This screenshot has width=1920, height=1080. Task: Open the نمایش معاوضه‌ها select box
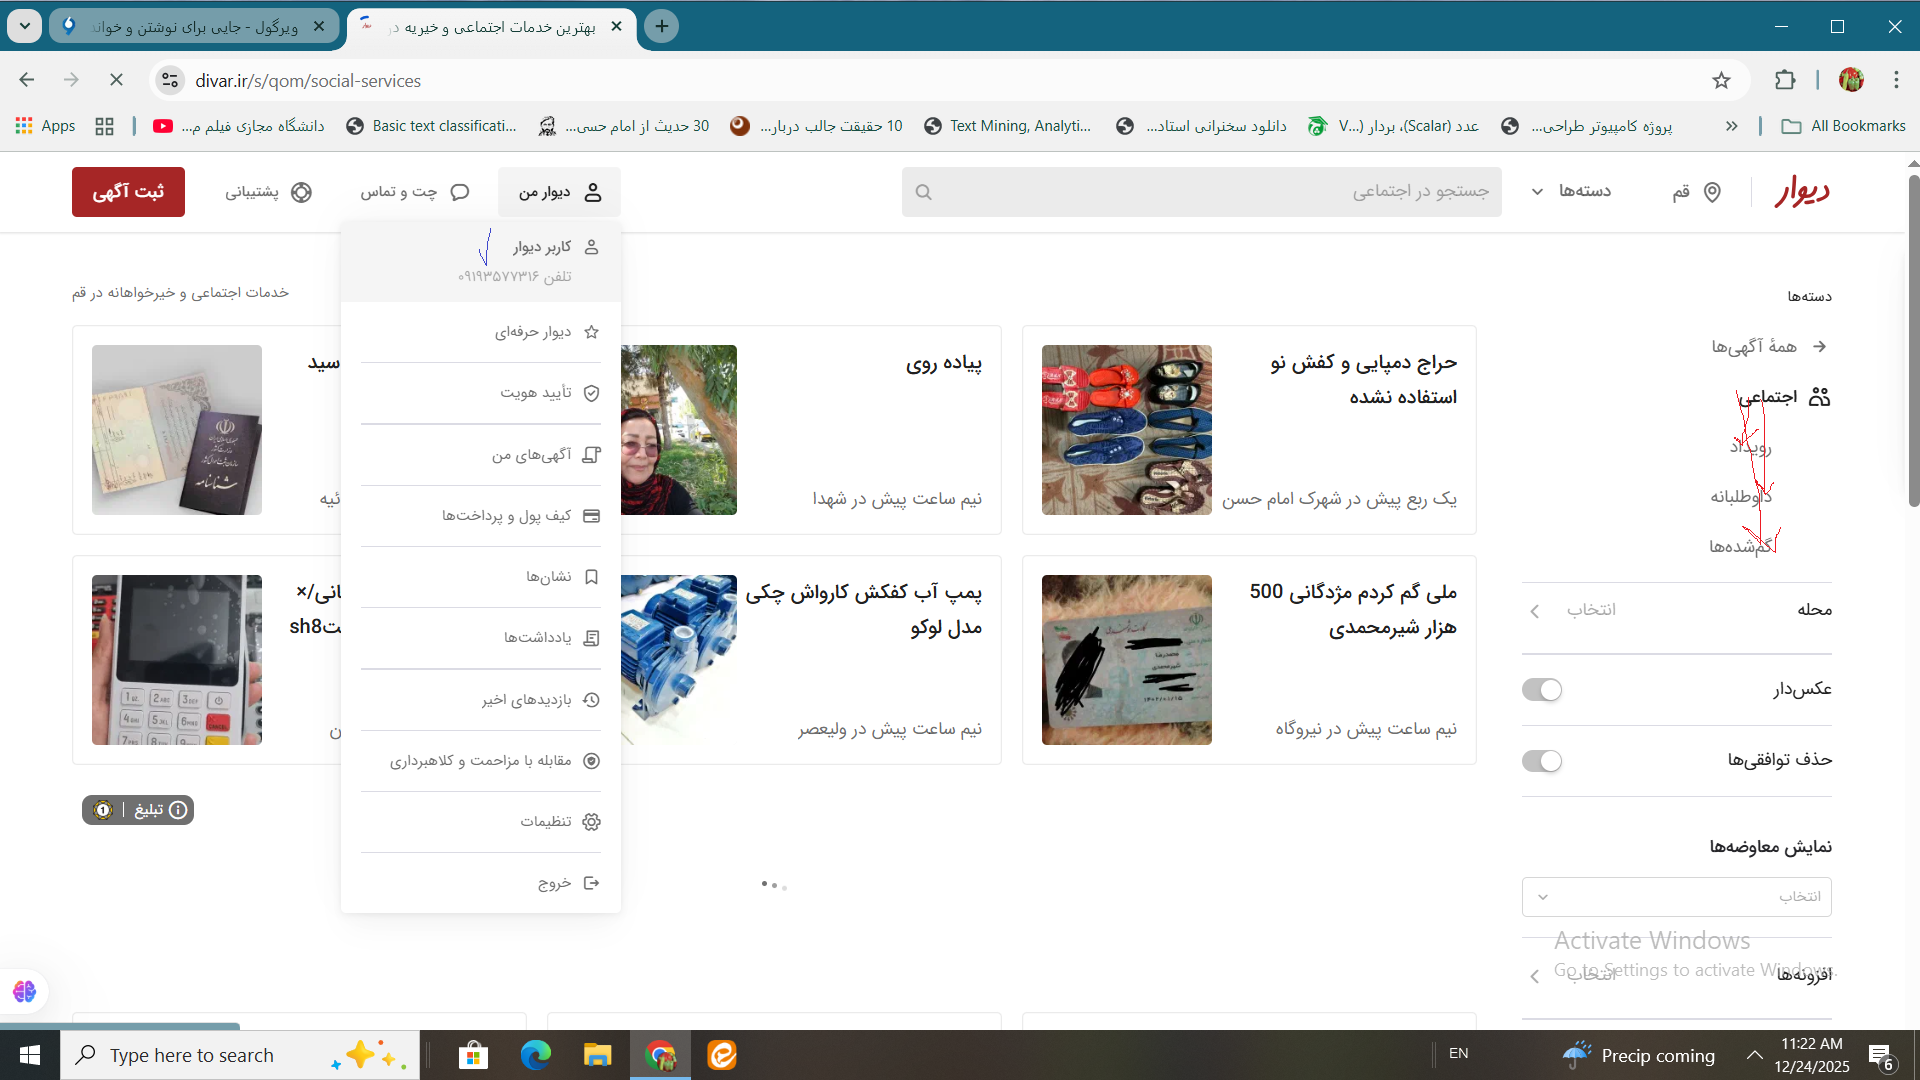[1676, 897]
